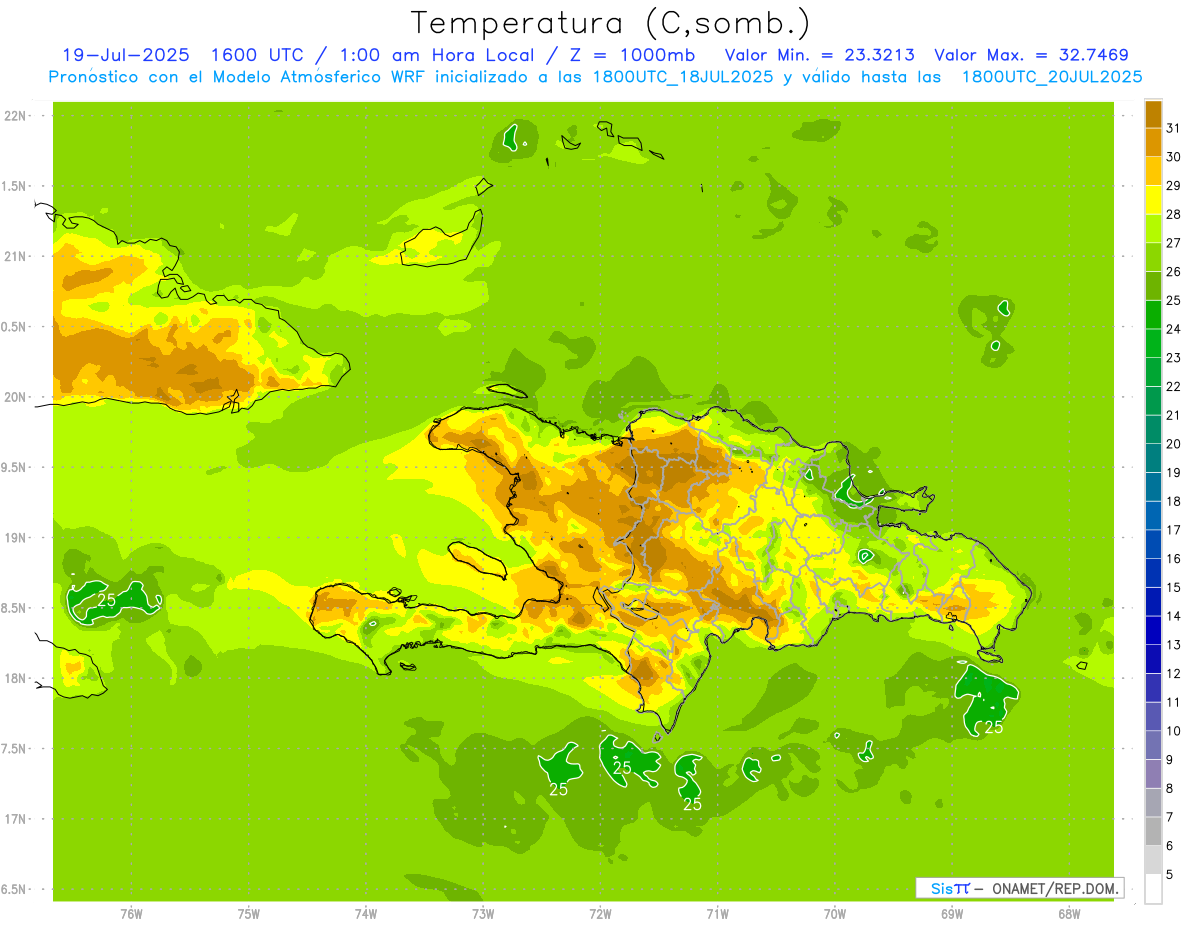Click the "74W" longitude axis label
1200x927 pixels.
pos(366,914)
